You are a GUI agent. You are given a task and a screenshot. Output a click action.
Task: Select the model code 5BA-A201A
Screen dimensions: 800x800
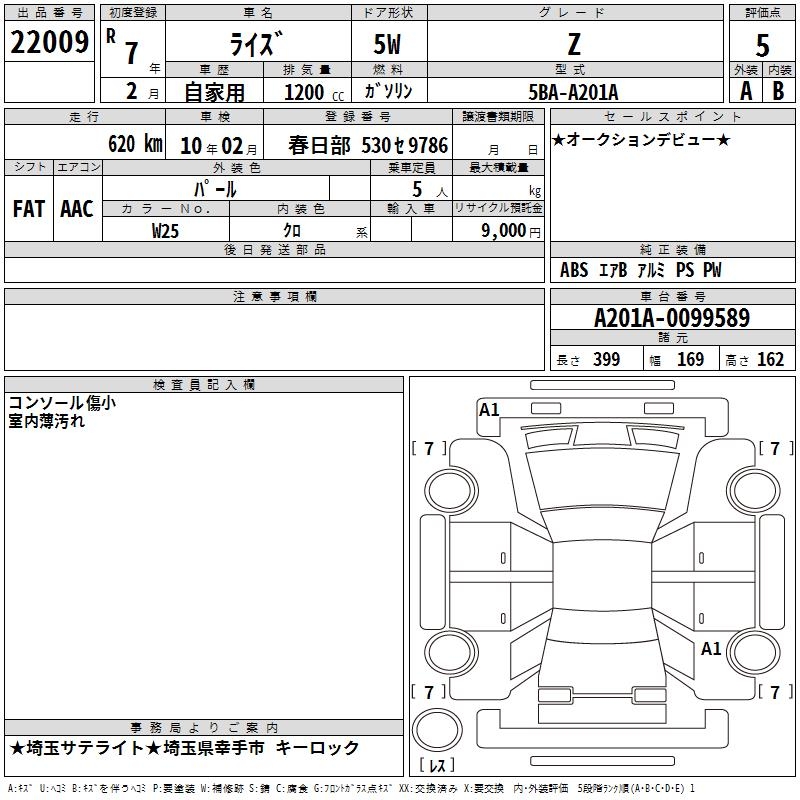click(x=573, y=92)
